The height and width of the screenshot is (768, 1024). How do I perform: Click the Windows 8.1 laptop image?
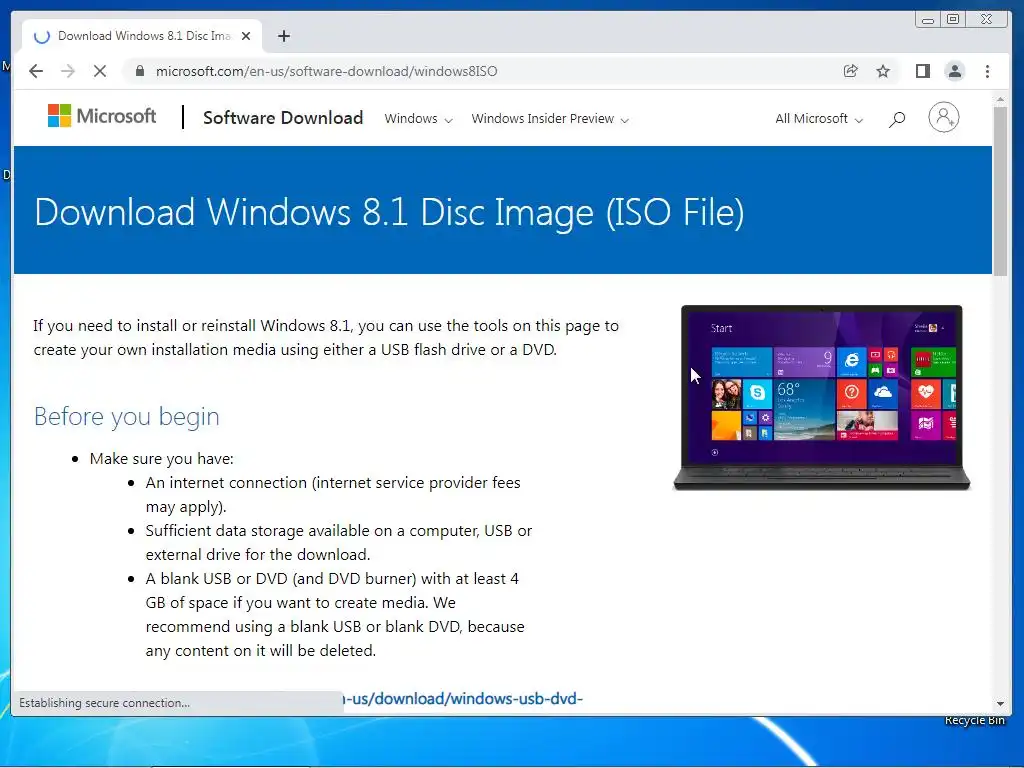(x=822, y=397)
